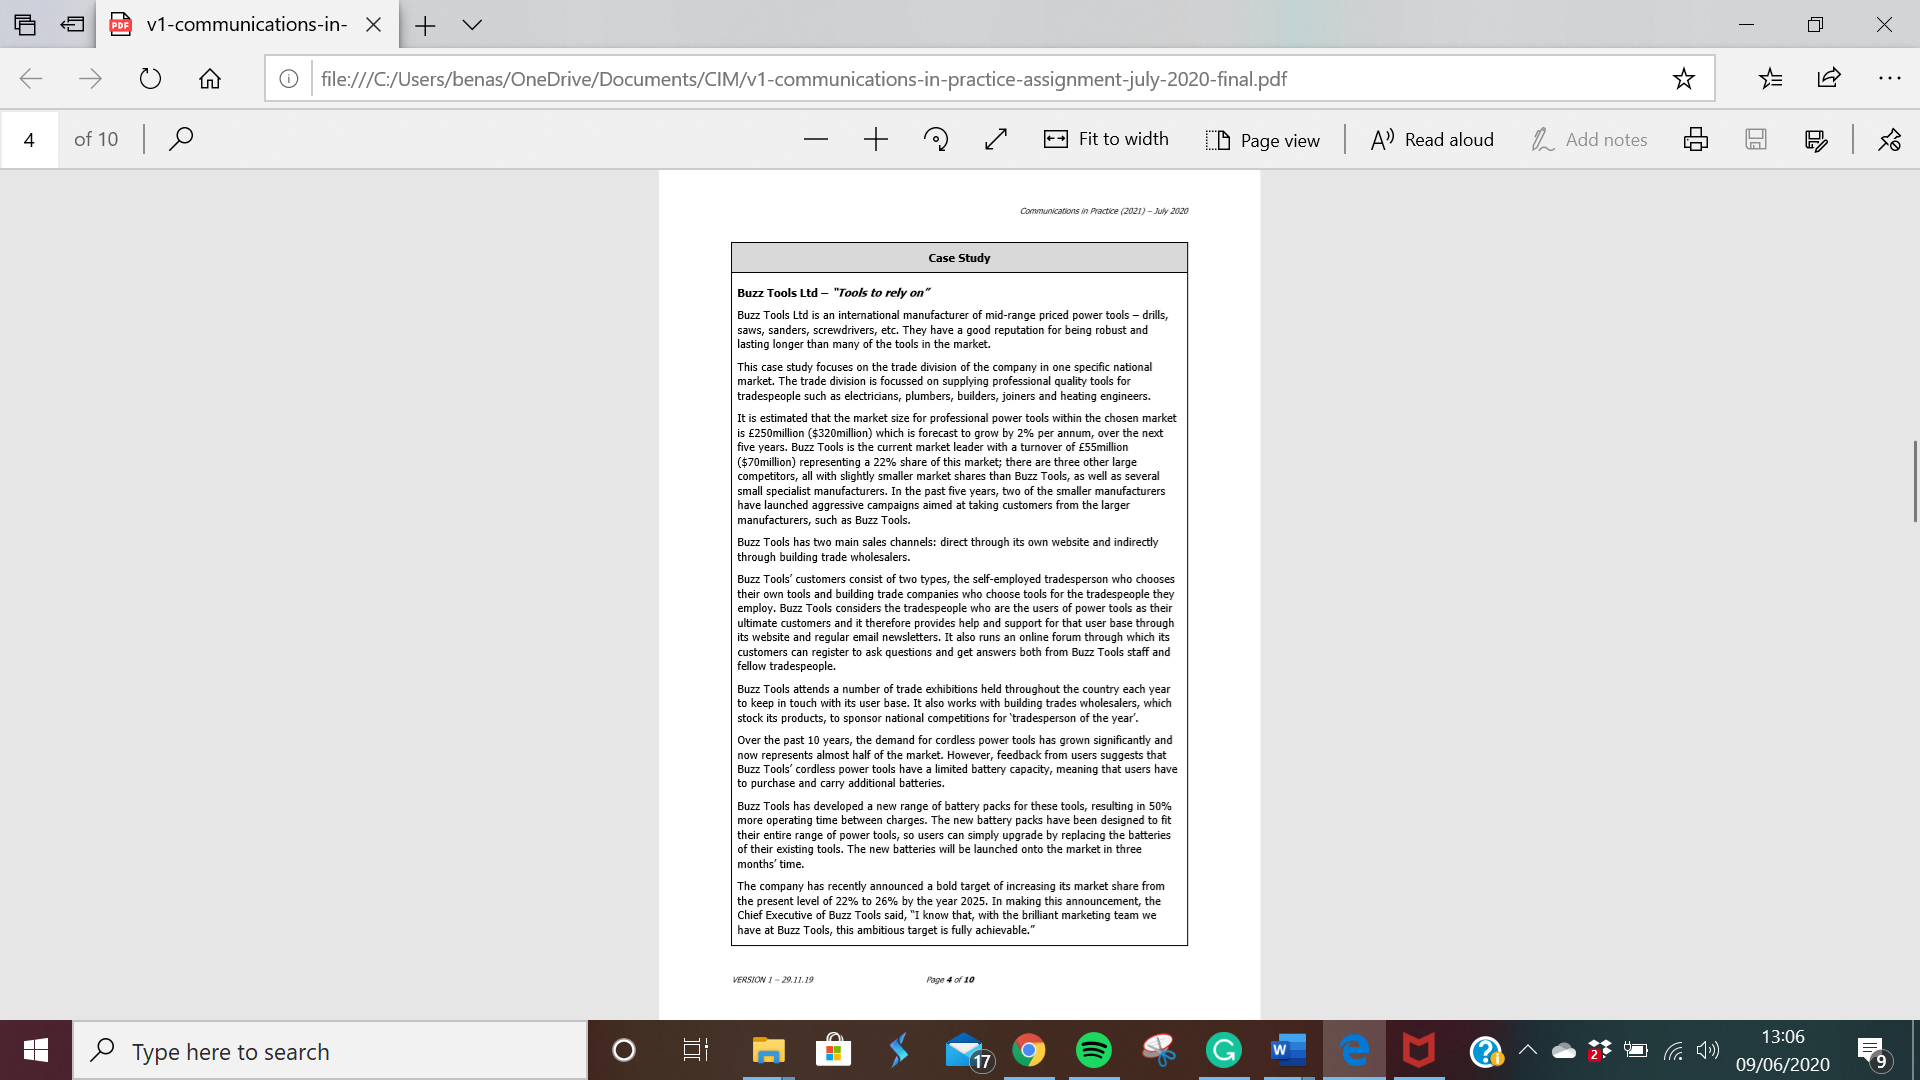Expand the tab preview chevron
Screen dimensions: 1920x1080
(472, 25)
